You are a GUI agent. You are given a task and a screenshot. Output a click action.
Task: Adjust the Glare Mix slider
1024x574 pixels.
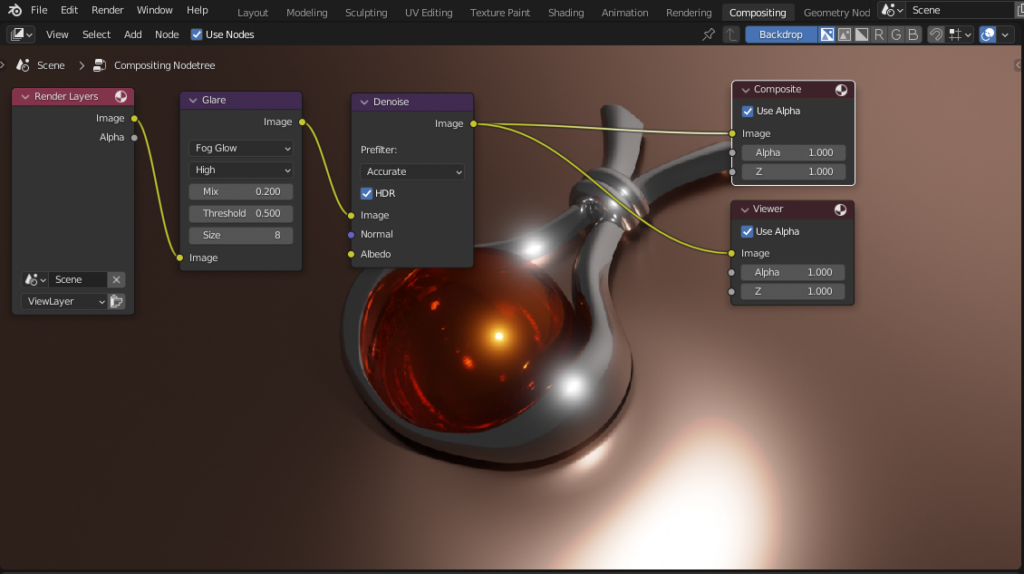tap(241, 191)
